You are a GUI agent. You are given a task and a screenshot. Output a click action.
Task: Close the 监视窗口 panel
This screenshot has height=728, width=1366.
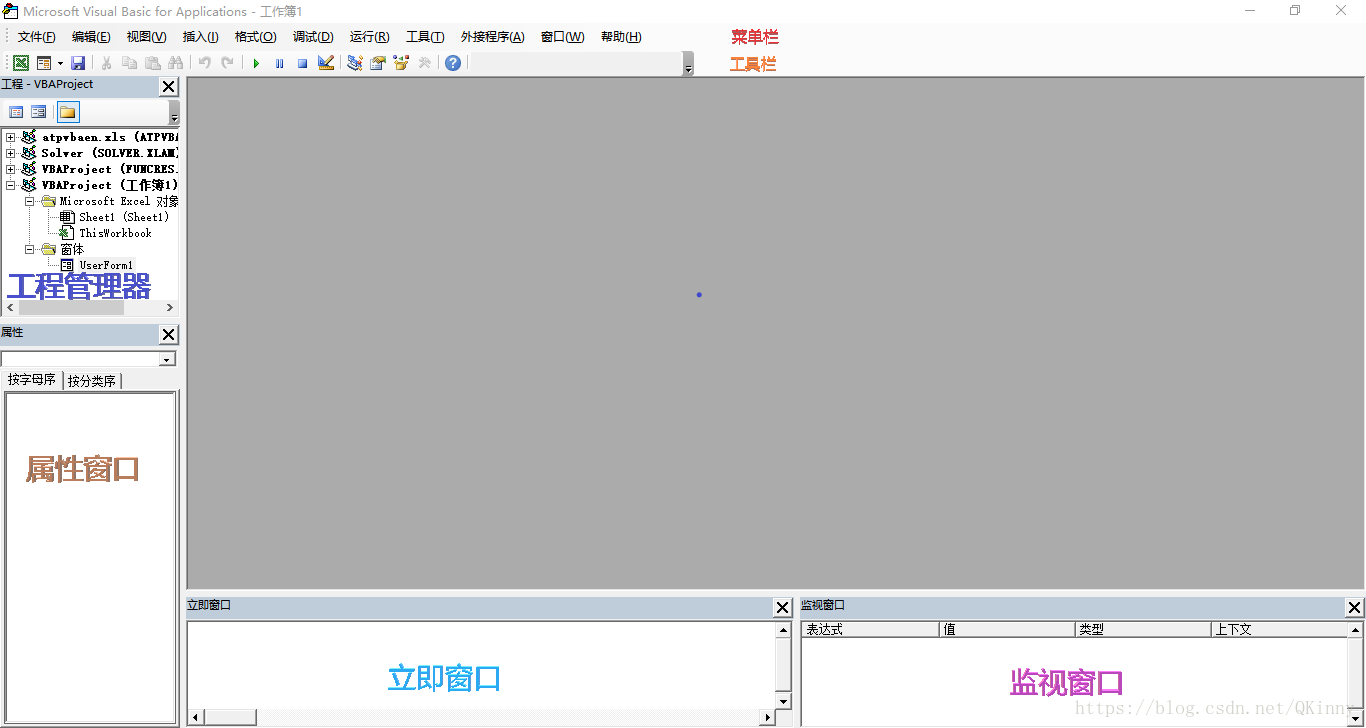pos(1355,608)
